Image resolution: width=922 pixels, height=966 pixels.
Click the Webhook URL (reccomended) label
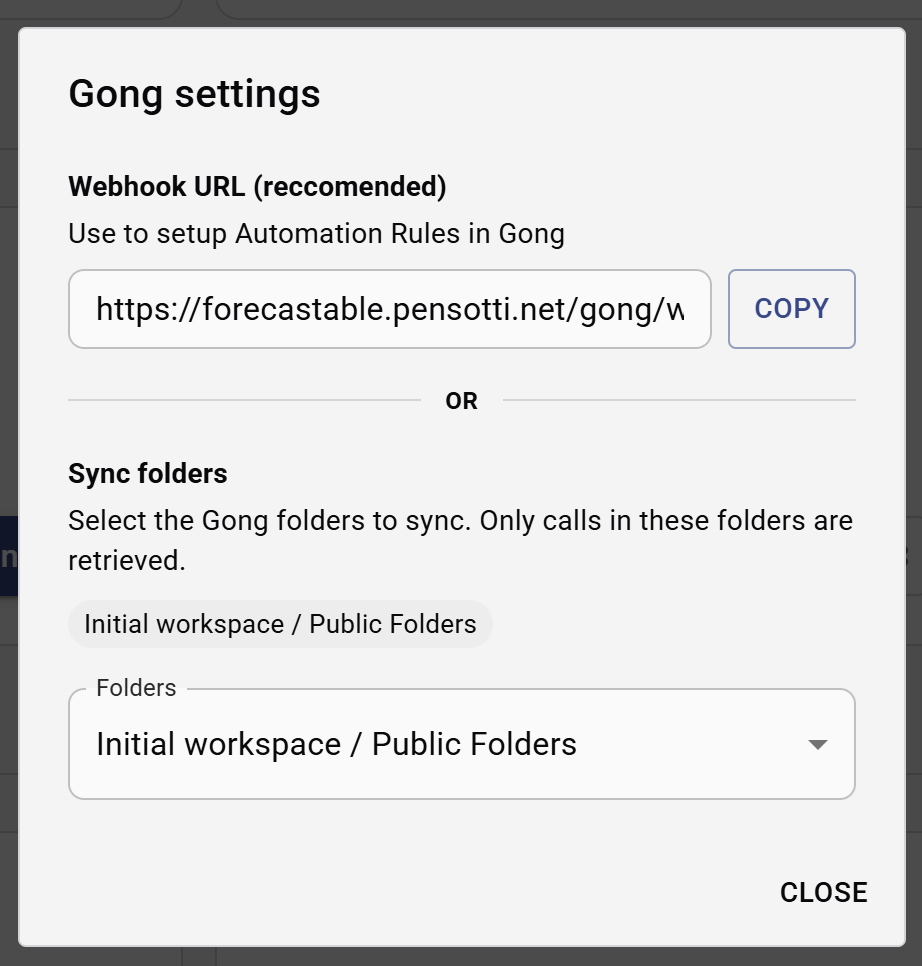(x=257, y=187)
